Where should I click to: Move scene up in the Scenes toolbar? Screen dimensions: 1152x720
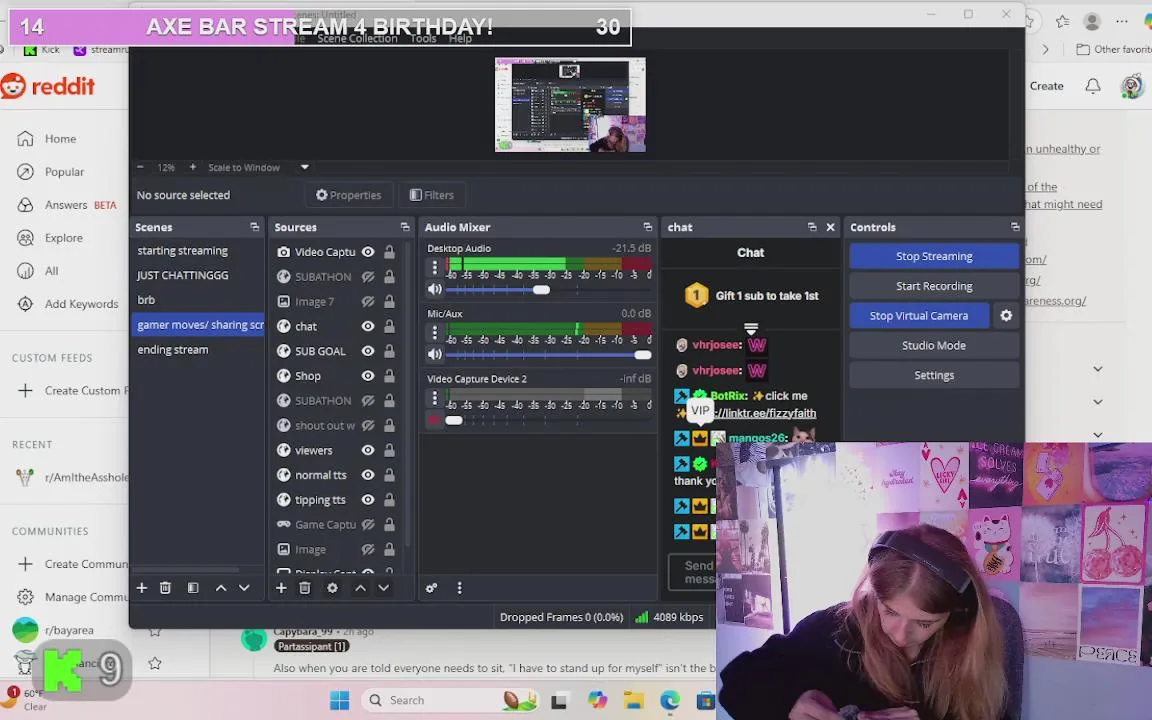(x=220, y=588)
